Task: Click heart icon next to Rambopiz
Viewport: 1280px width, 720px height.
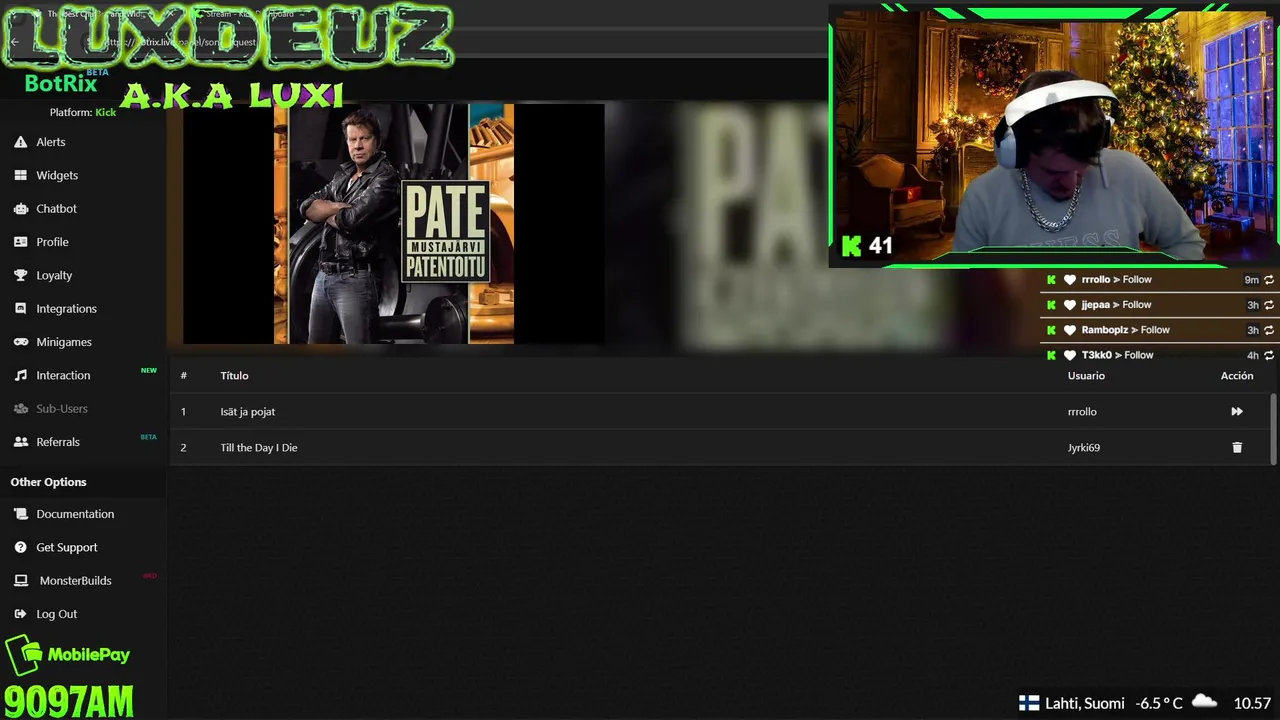Action: coord(1069,330)
